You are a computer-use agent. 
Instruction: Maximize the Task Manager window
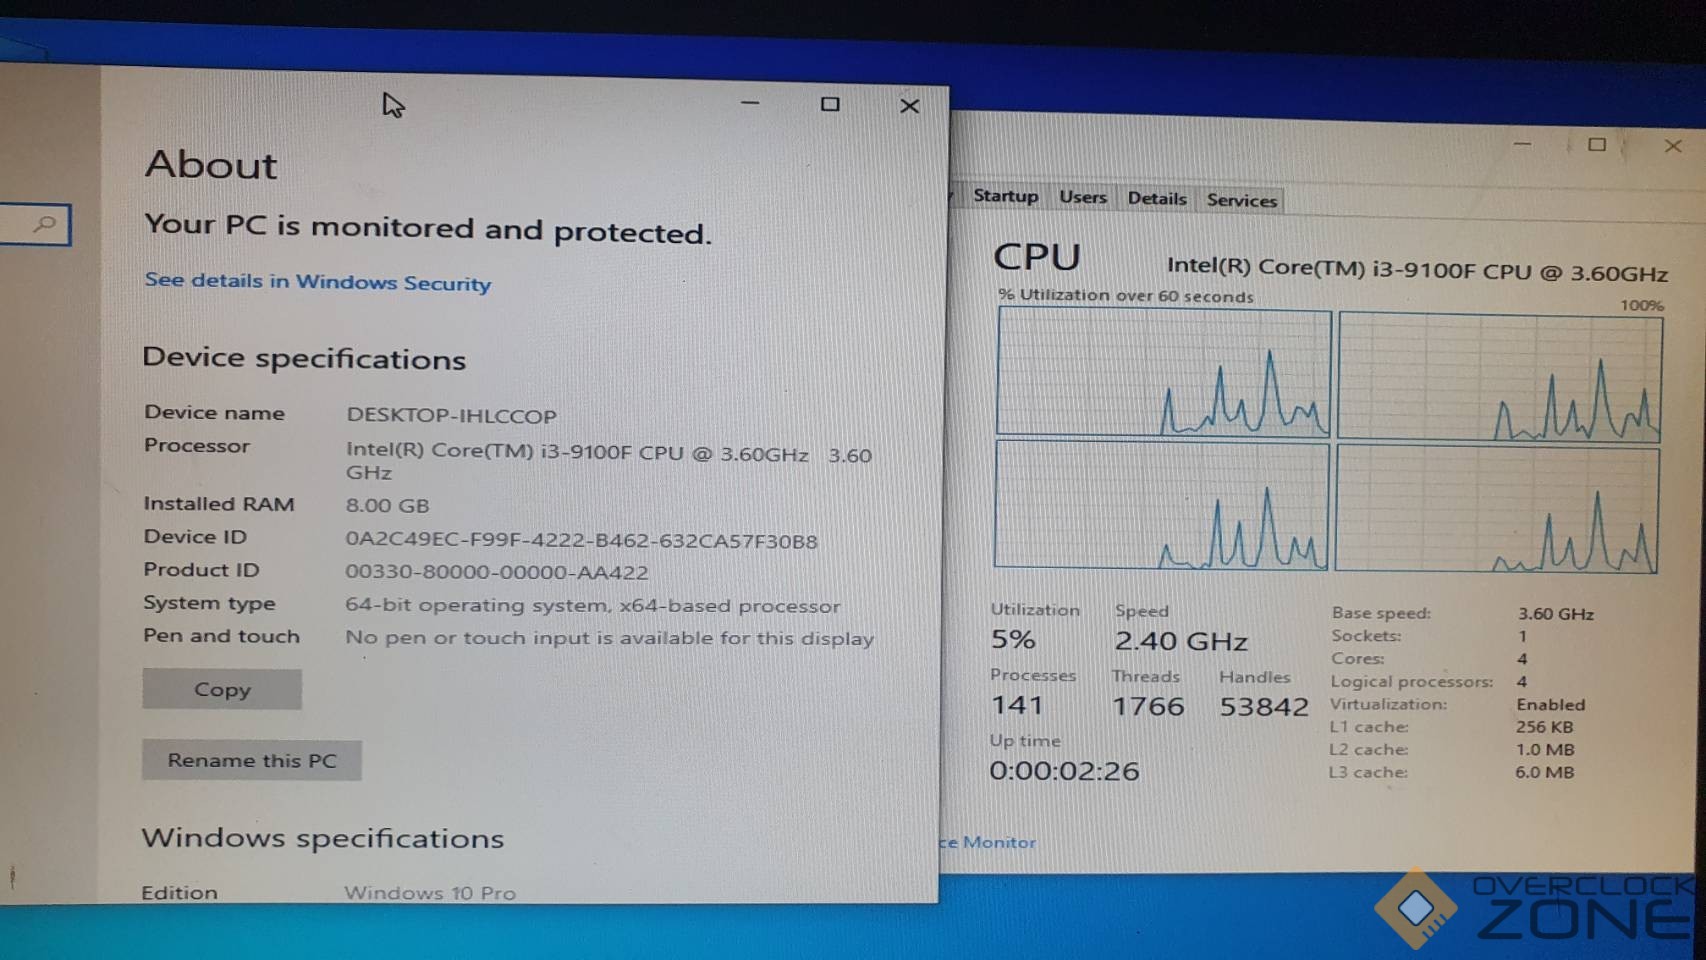pyautogui.click(x=1597, y=145)
